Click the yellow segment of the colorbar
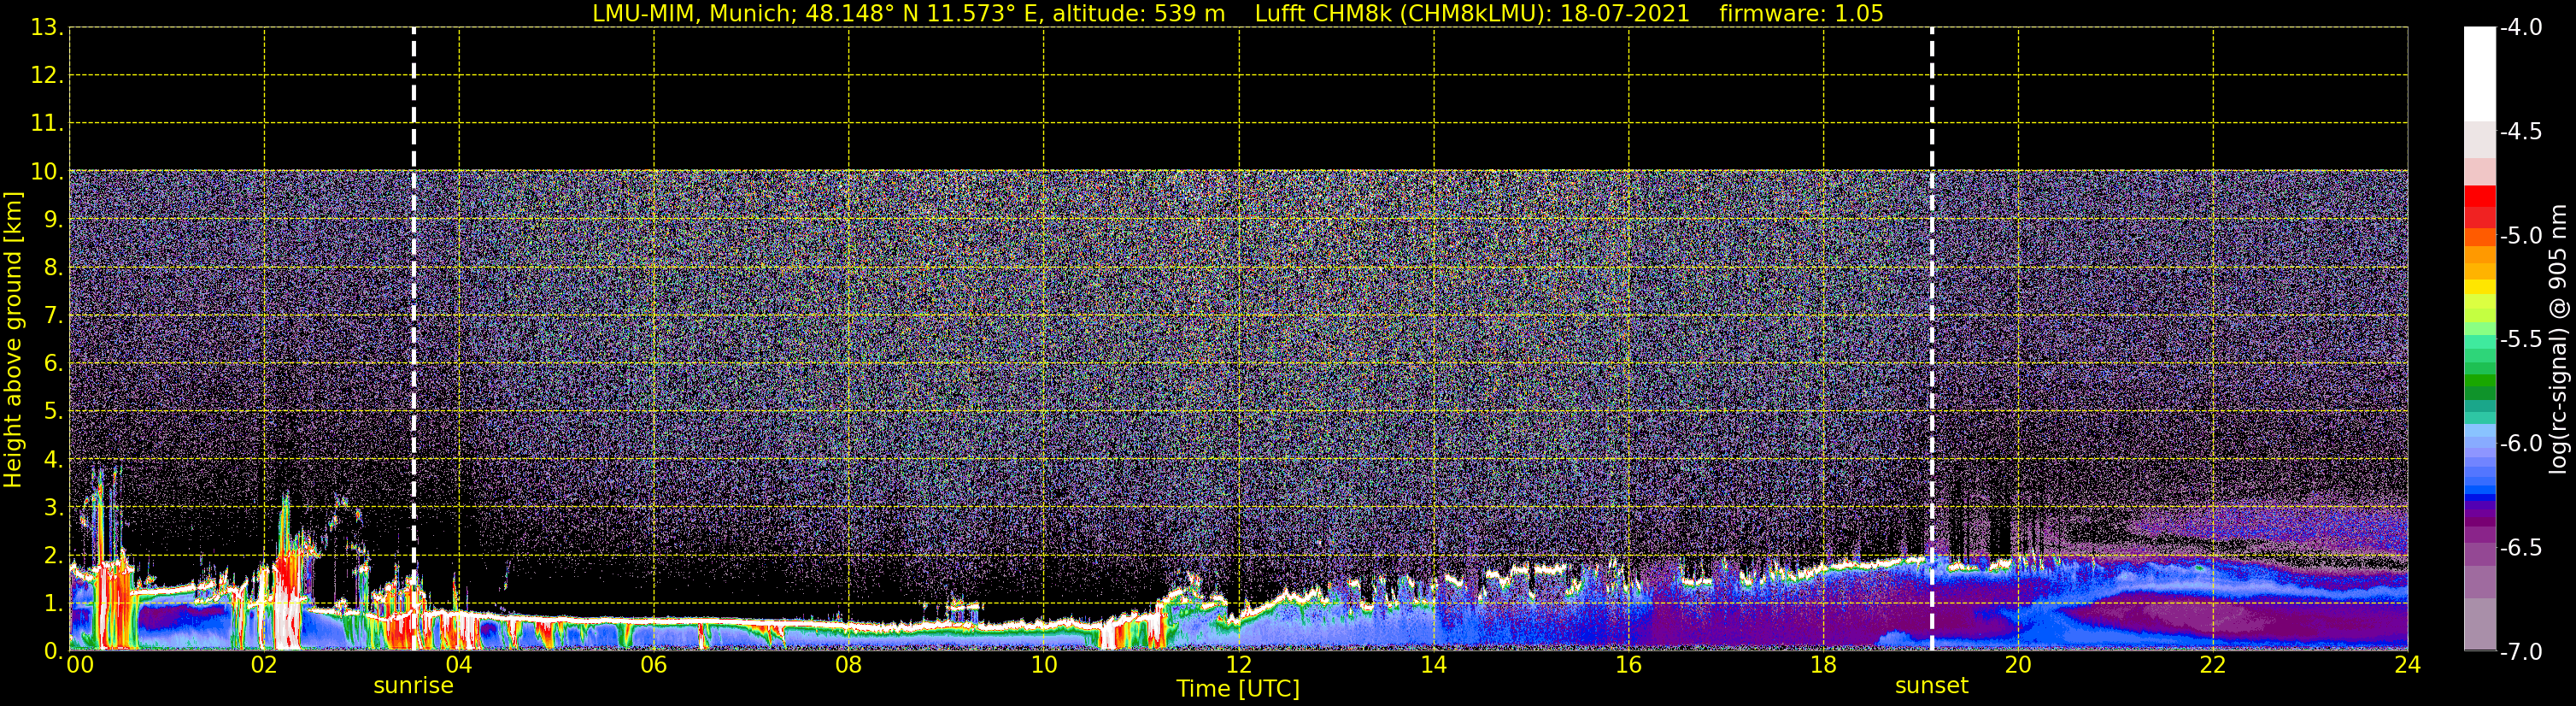 (x=2479, y=287)
